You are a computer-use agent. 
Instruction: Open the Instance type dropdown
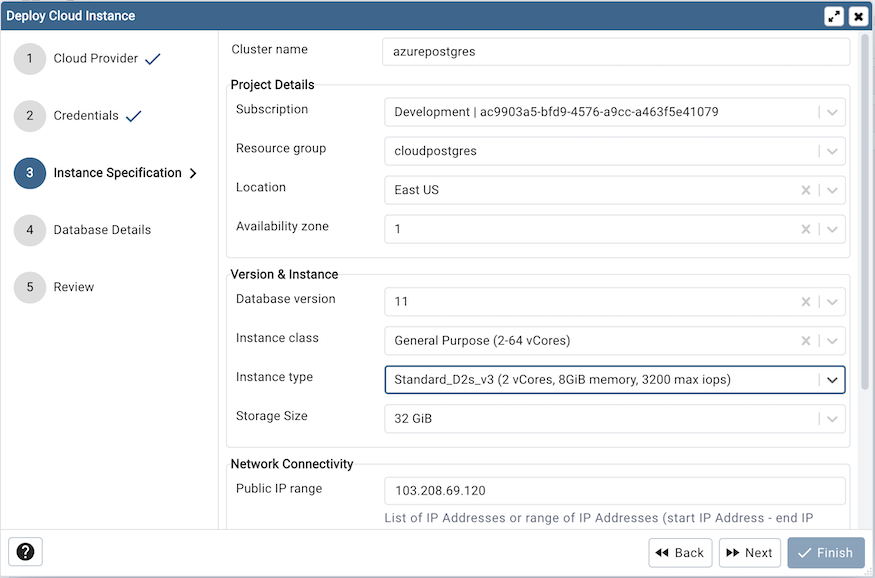point(831,379)
